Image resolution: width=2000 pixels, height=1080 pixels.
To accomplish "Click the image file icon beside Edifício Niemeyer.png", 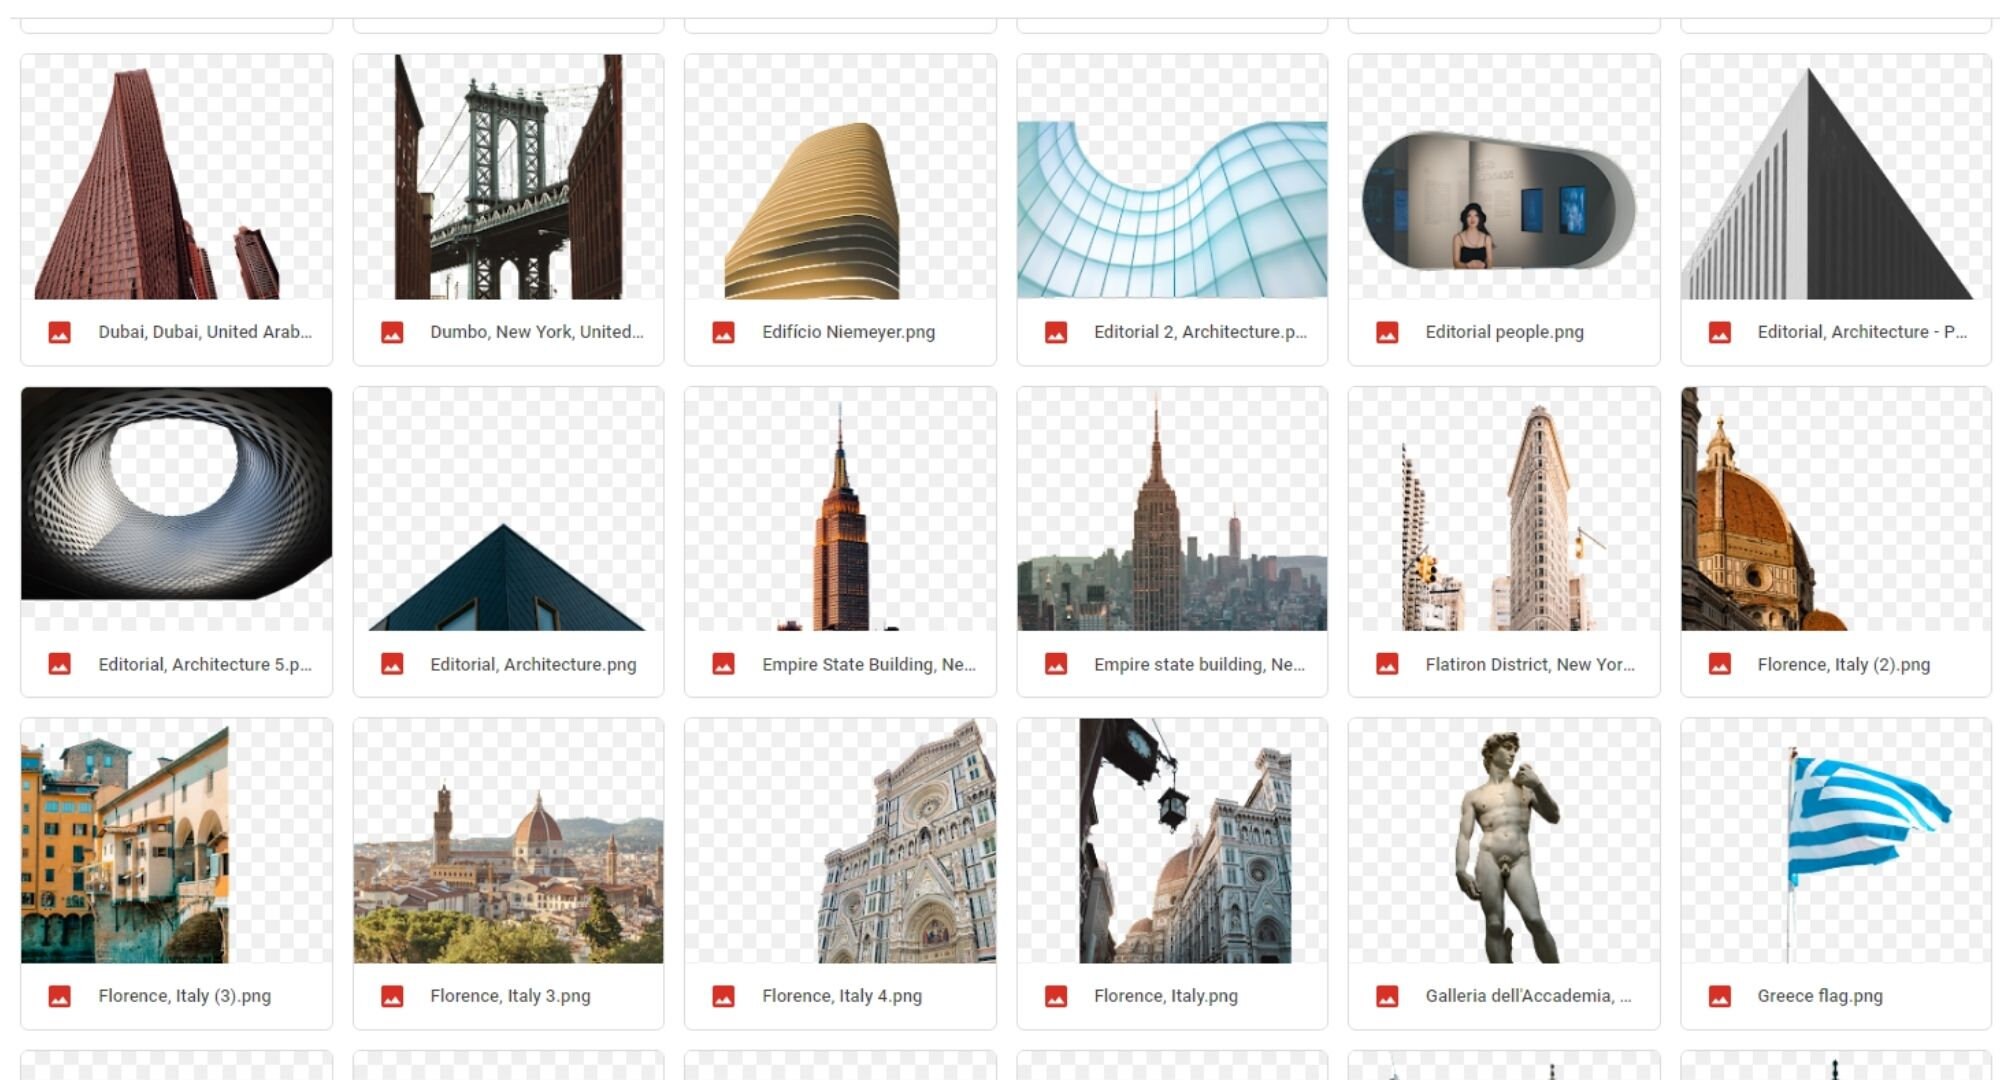I will pos(722,331).
